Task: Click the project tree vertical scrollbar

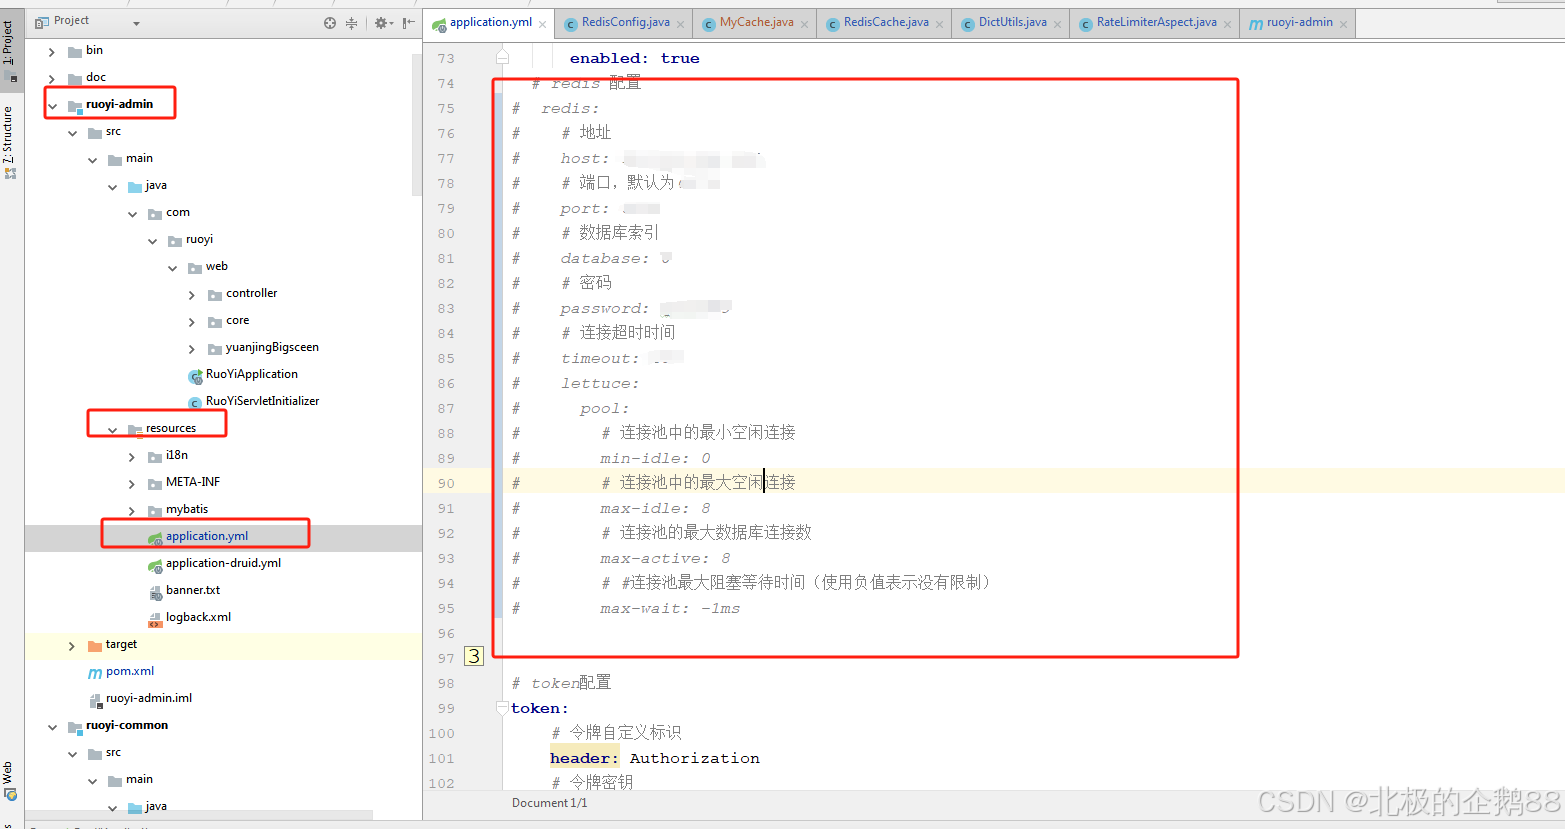Action: point(417,125)
